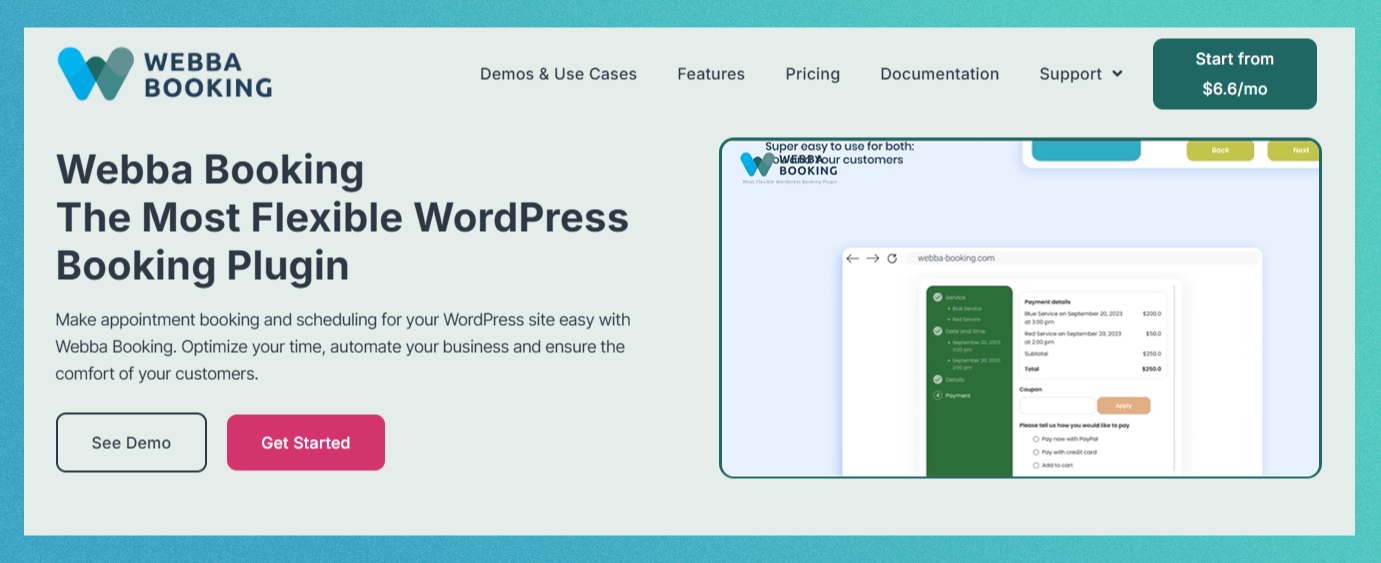Click the Apply coupon button in preview
The width and height of the screenshot is (1381, 563).
[1123, 406]
